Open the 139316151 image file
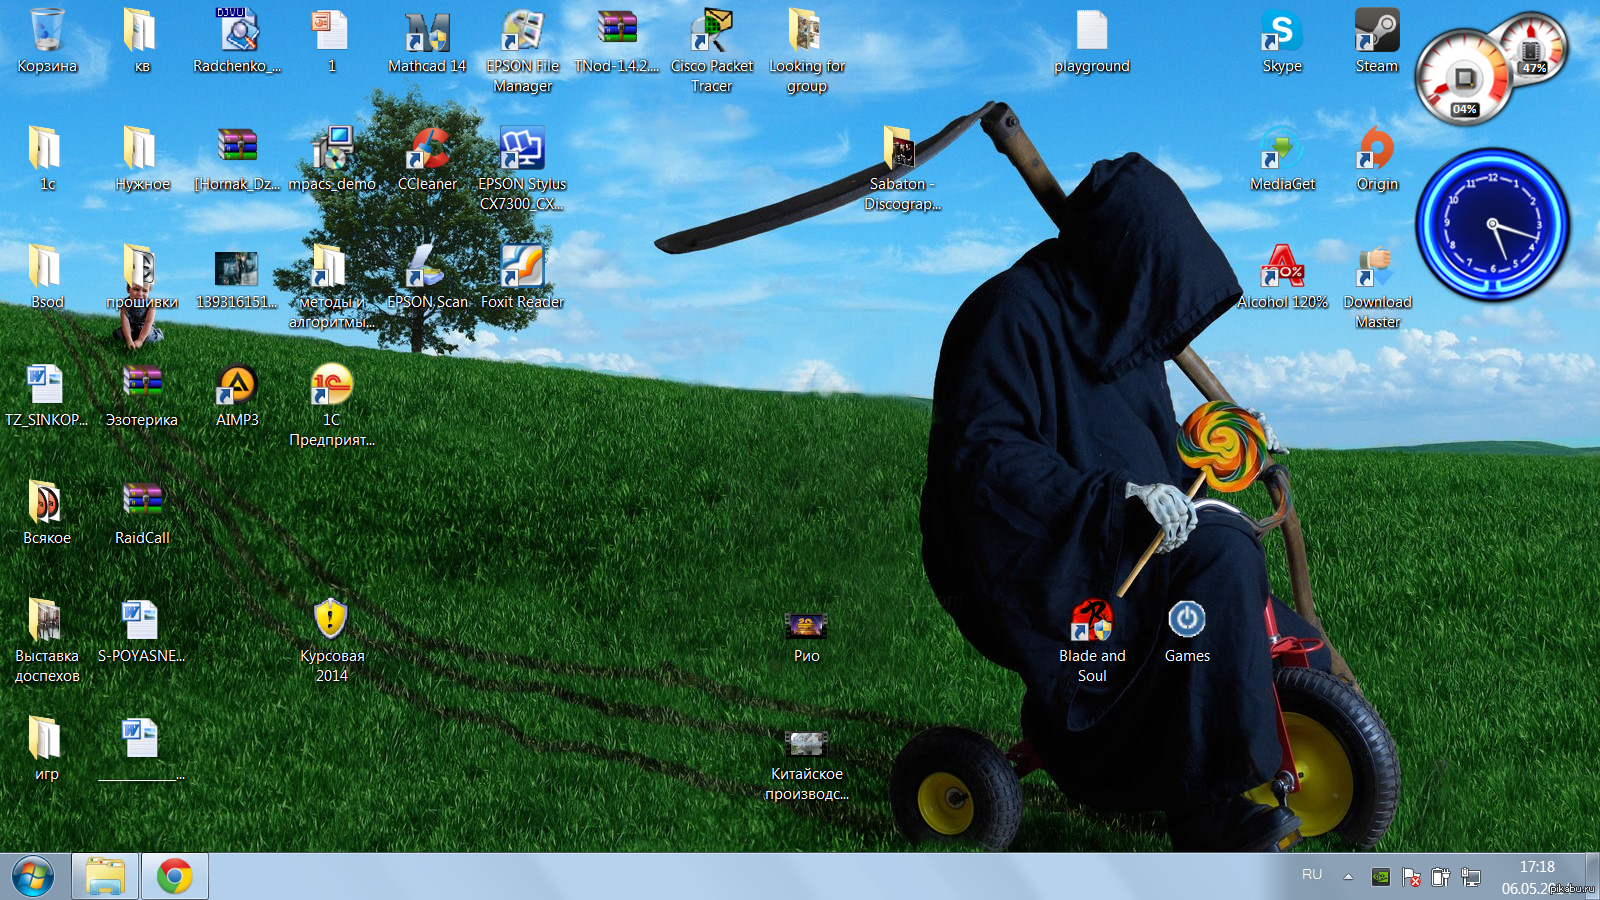This screenshot has width=1600, height=900. [237, 278]
